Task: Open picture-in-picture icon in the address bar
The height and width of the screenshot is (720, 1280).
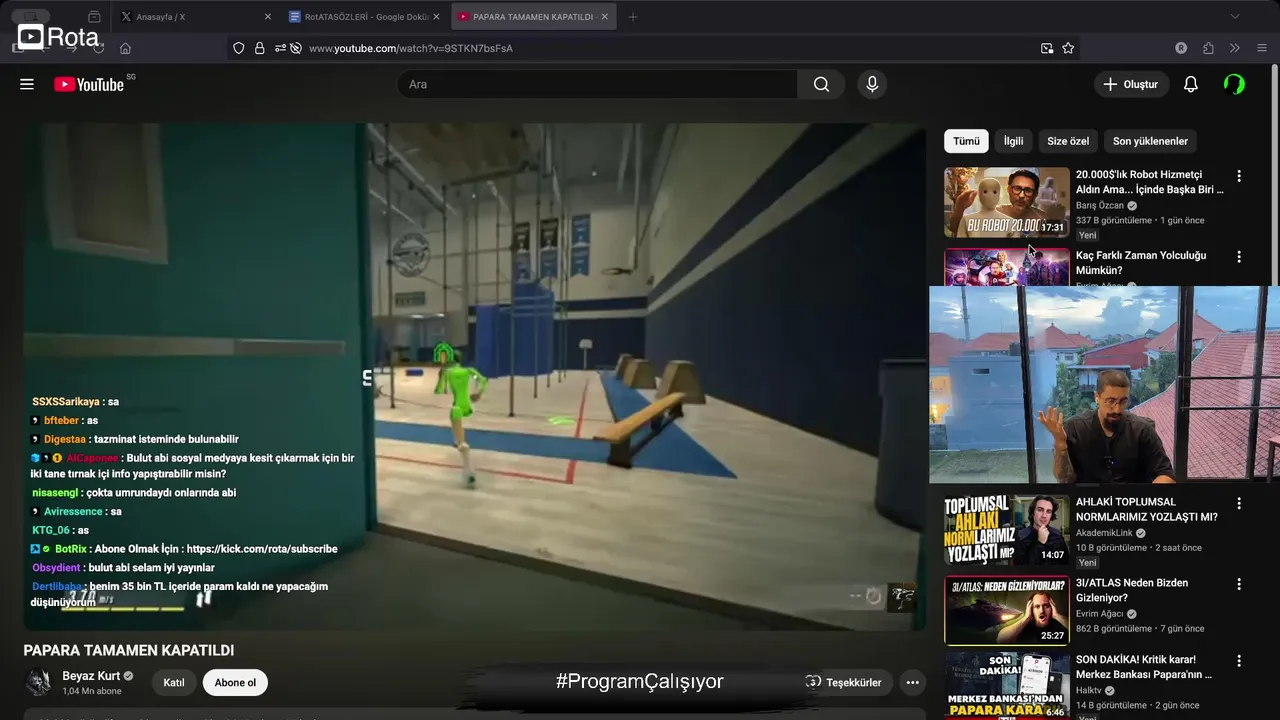Action: pyautogui.click(x=1047, y=48)
